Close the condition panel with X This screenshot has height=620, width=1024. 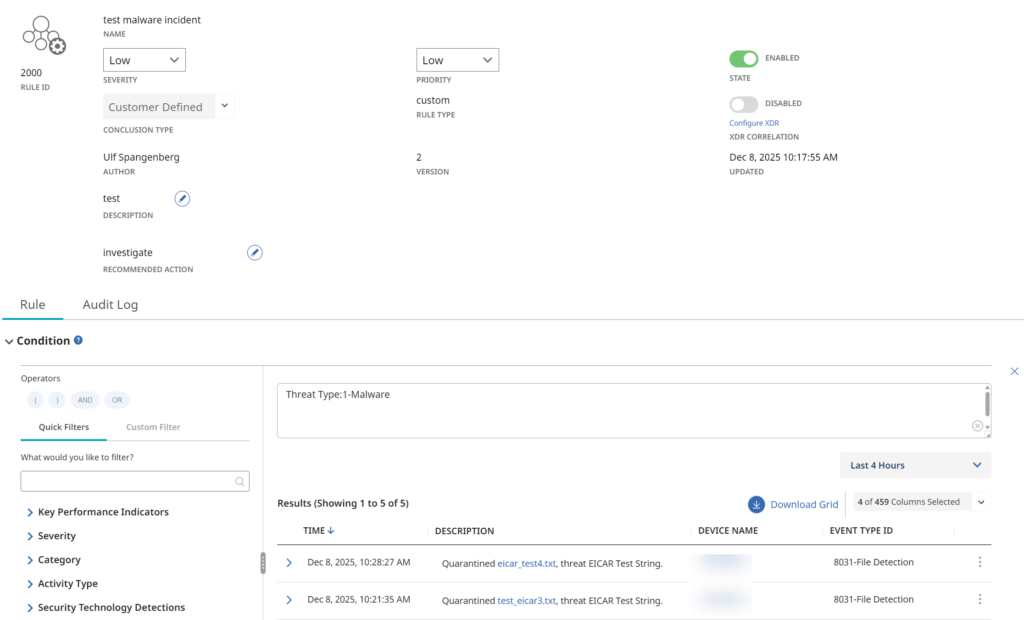coord(1014,371)
